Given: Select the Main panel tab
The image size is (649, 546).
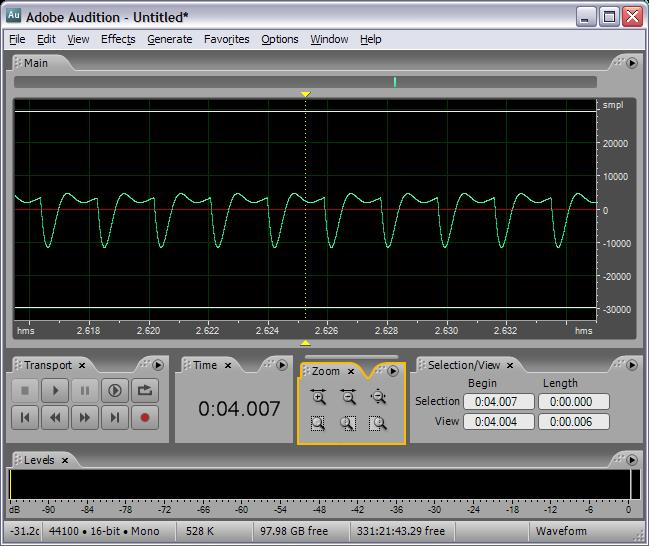Looking at the screenshot, I should coord(36,63).
